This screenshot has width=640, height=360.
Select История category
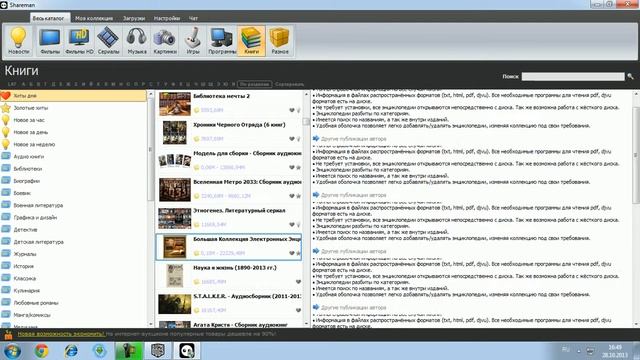coord(23,266)
